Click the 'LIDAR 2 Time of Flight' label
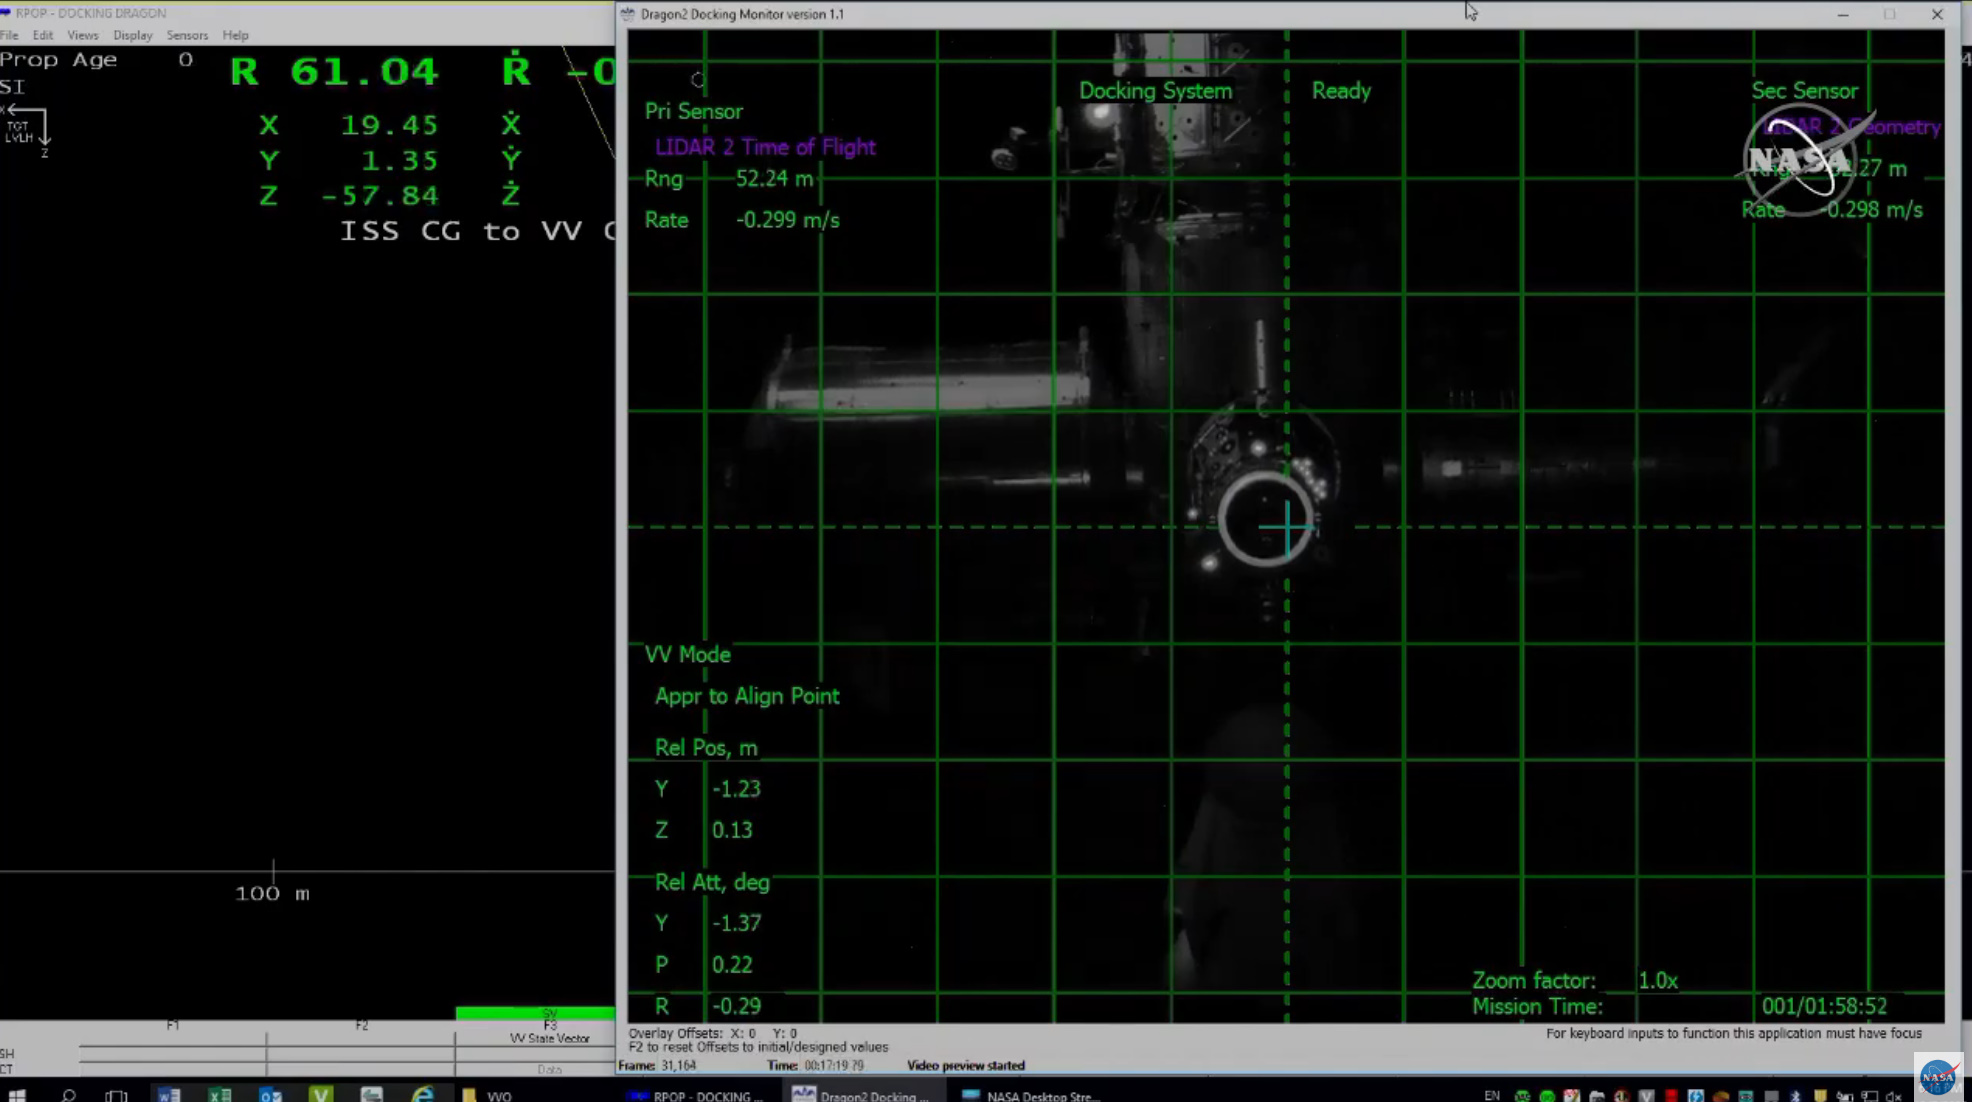 coord(765,147)
